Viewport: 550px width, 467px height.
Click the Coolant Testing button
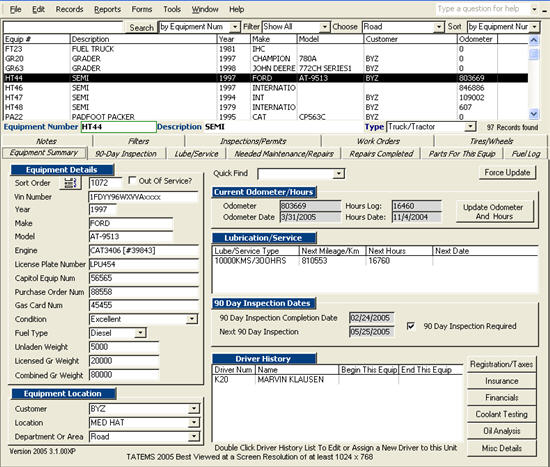coord(502,414)
